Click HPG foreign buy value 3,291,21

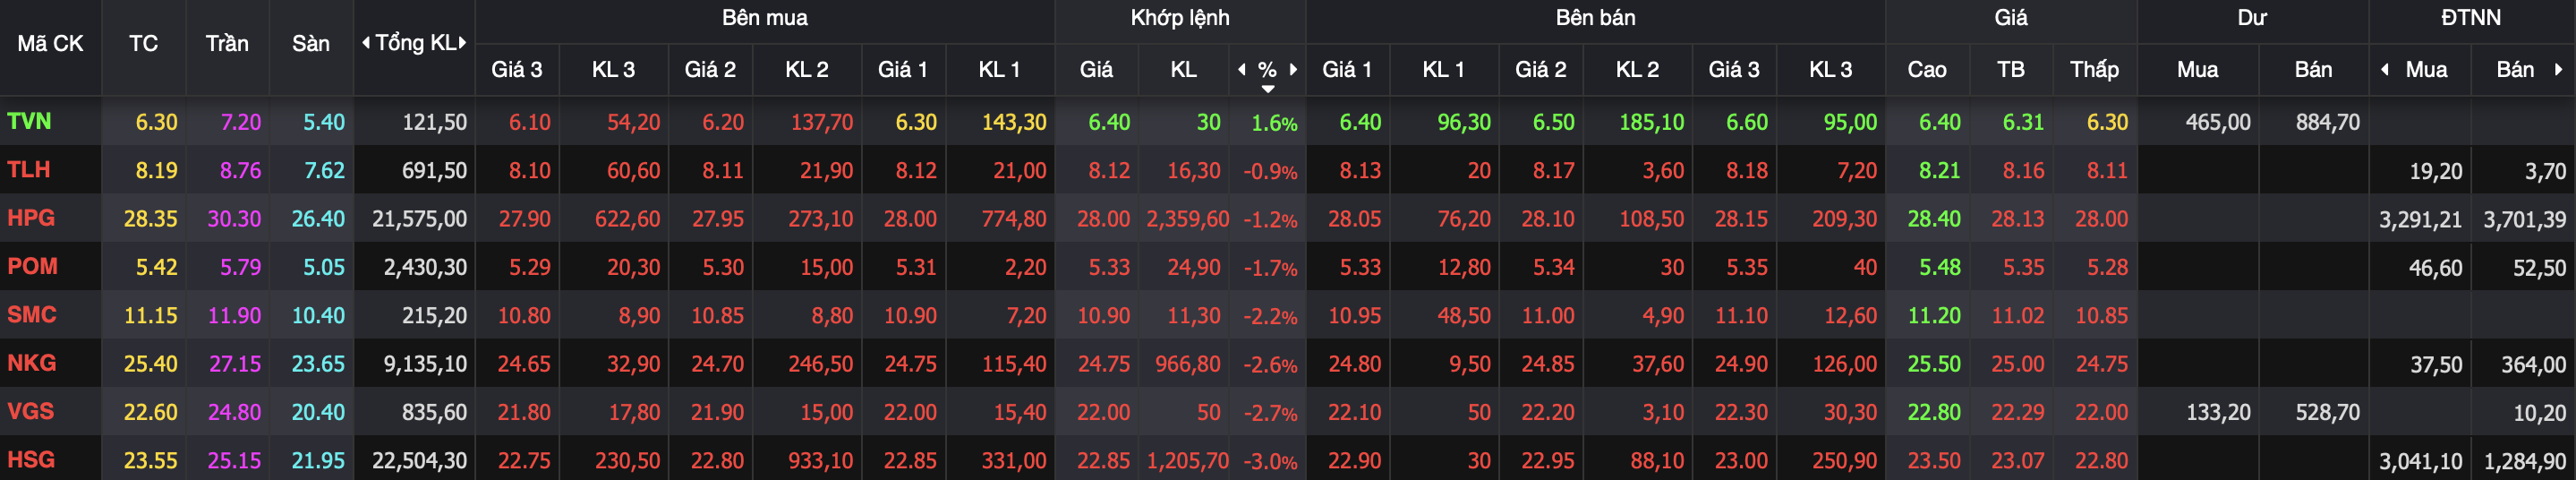2420,219
